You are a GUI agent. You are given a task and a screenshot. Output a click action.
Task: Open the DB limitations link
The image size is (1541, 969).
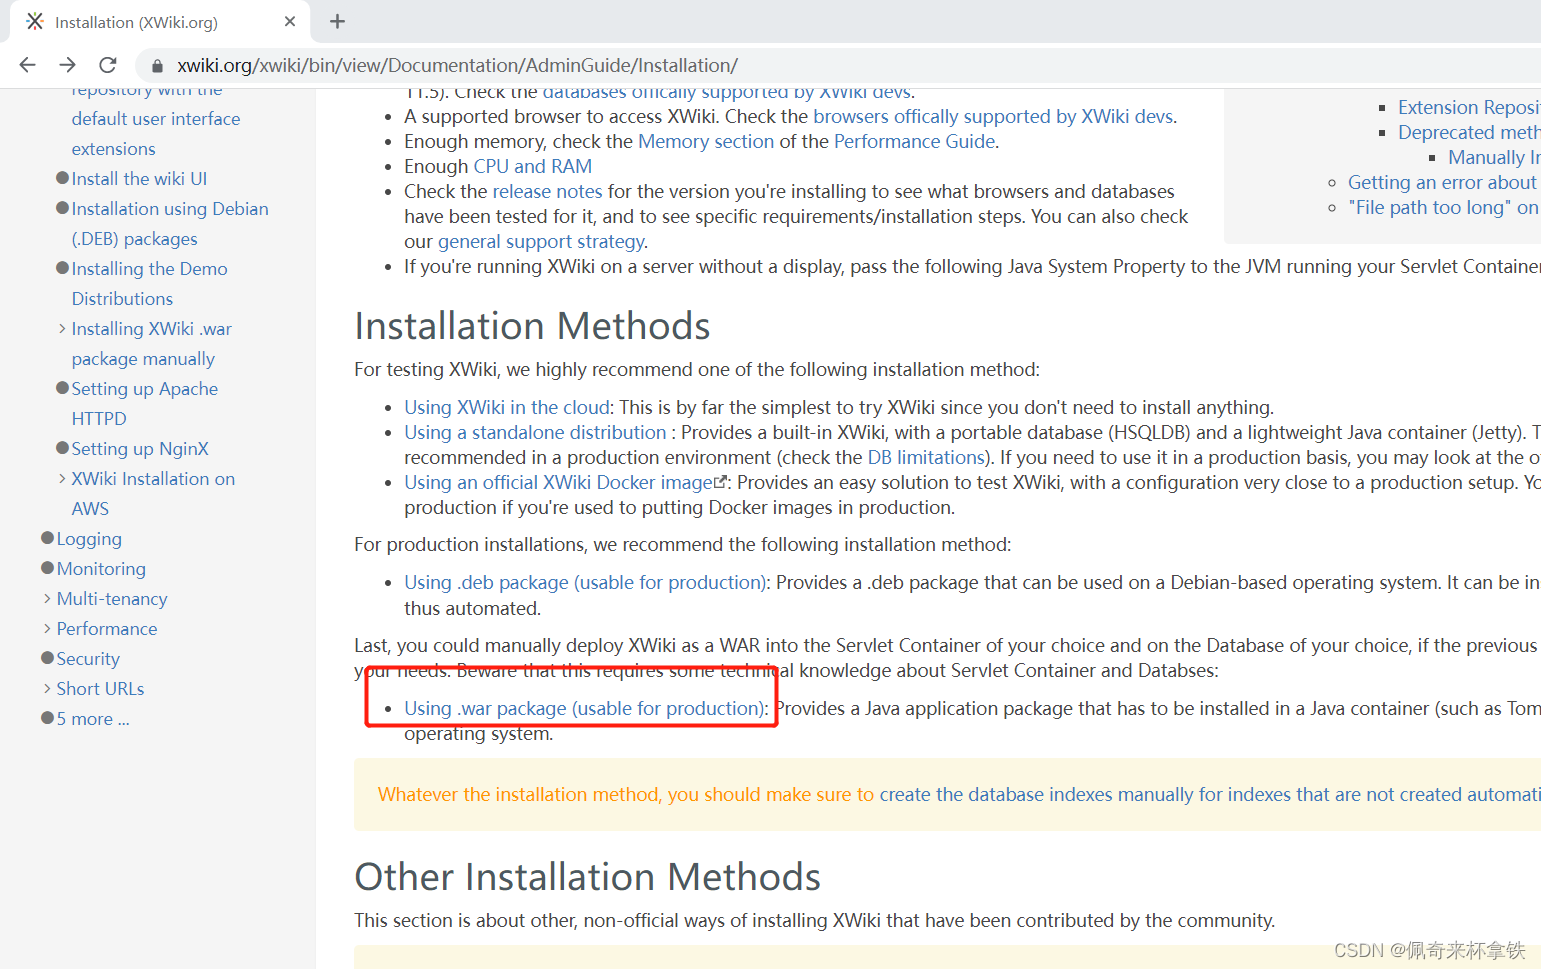coord(926,457)
